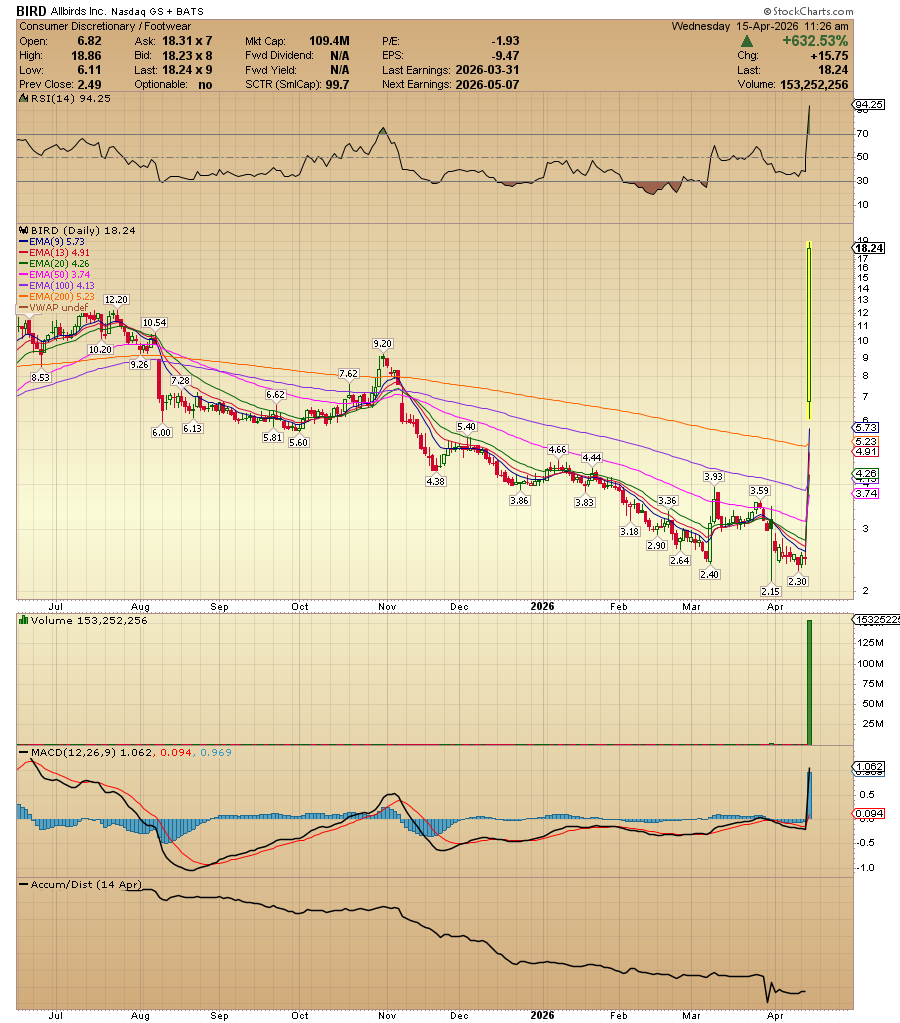This screenshot has width=900, height=1023.
Task: Click the 3.74 EMA tag on price axis
Action: point(867,493)
